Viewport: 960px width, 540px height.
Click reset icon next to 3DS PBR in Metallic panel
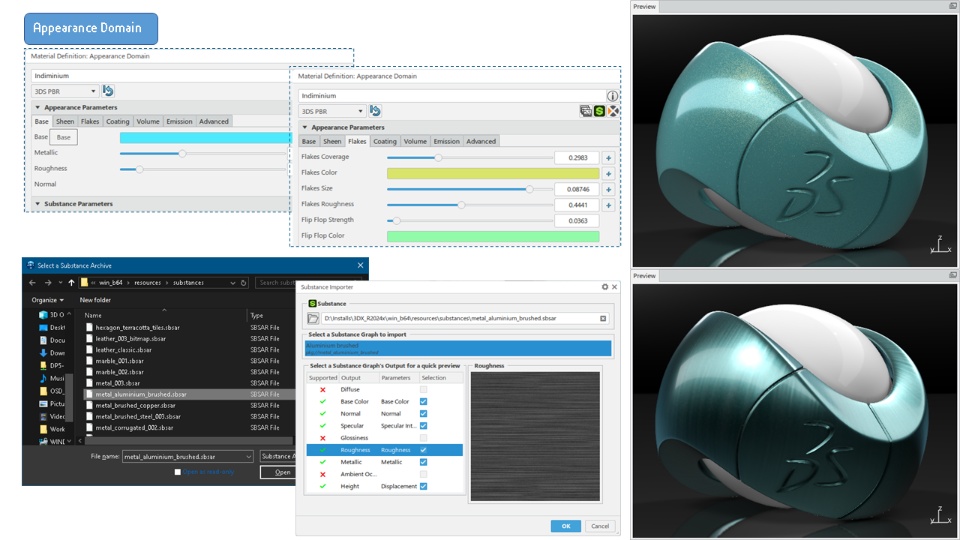click(x=108, y=91)
